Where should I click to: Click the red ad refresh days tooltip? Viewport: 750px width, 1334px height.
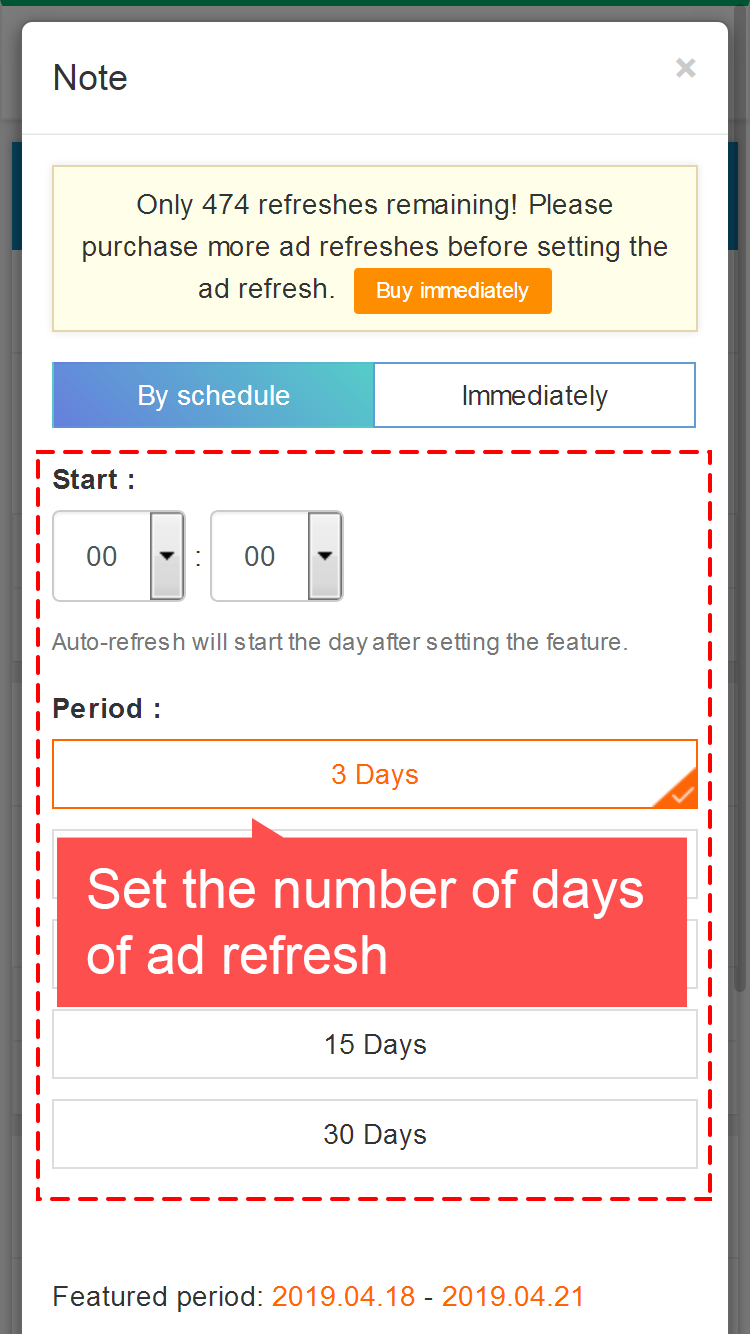click(x=371, y=921)
